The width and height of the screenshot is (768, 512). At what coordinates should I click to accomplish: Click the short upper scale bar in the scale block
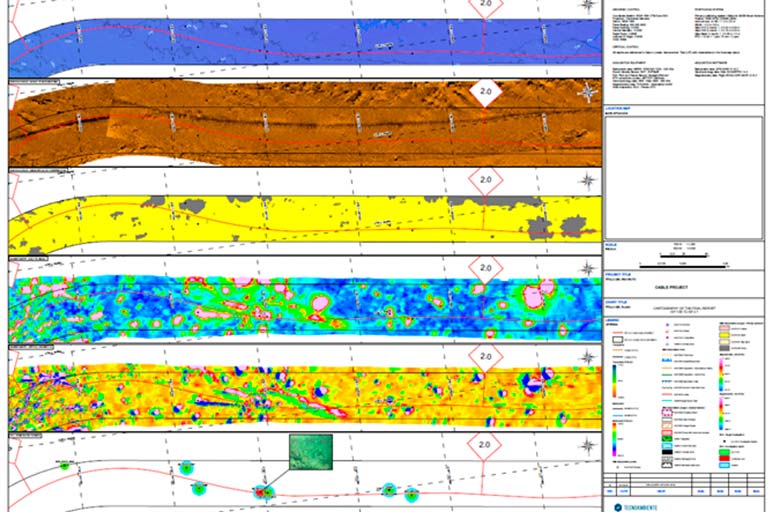pos(684,255)
